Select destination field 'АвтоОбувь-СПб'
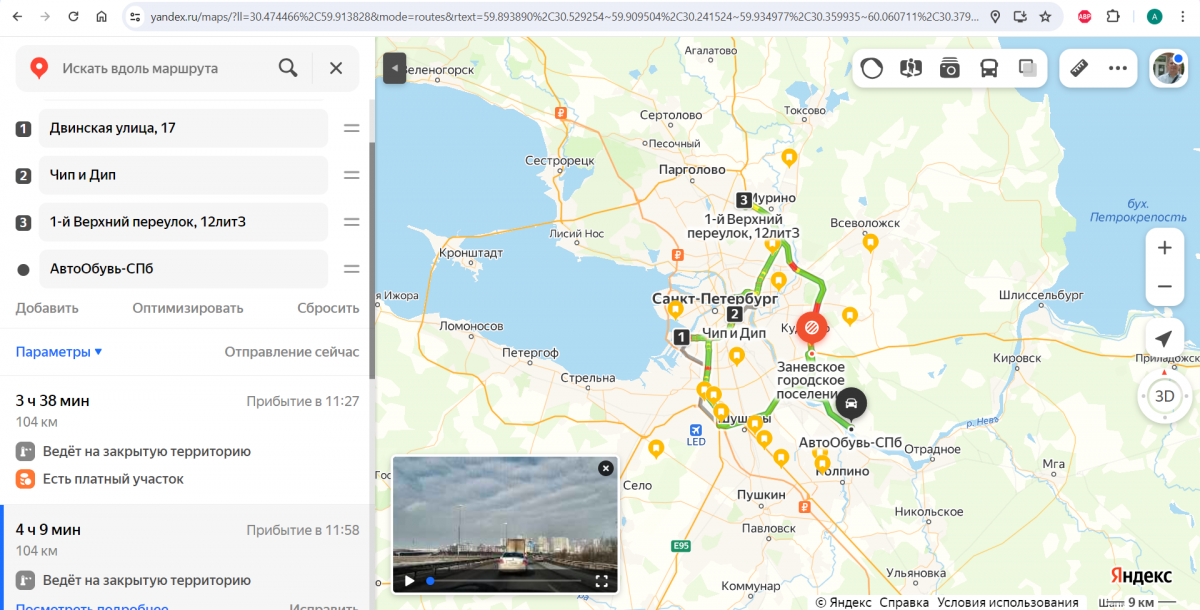This screenshot has width=1200, height=610. [183, 269]
